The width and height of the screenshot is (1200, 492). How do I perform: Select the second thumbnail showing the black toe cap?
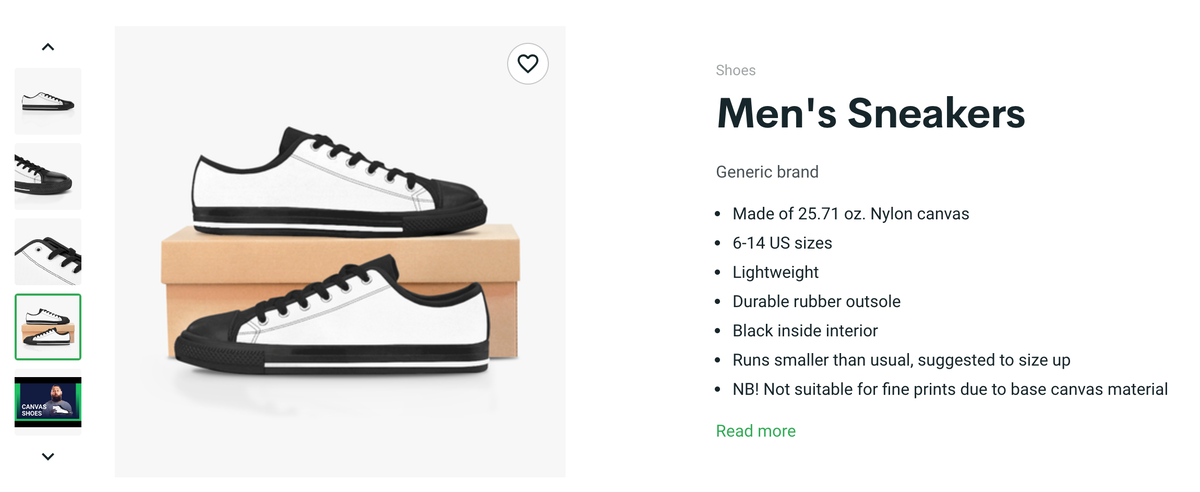click(48, 176)
